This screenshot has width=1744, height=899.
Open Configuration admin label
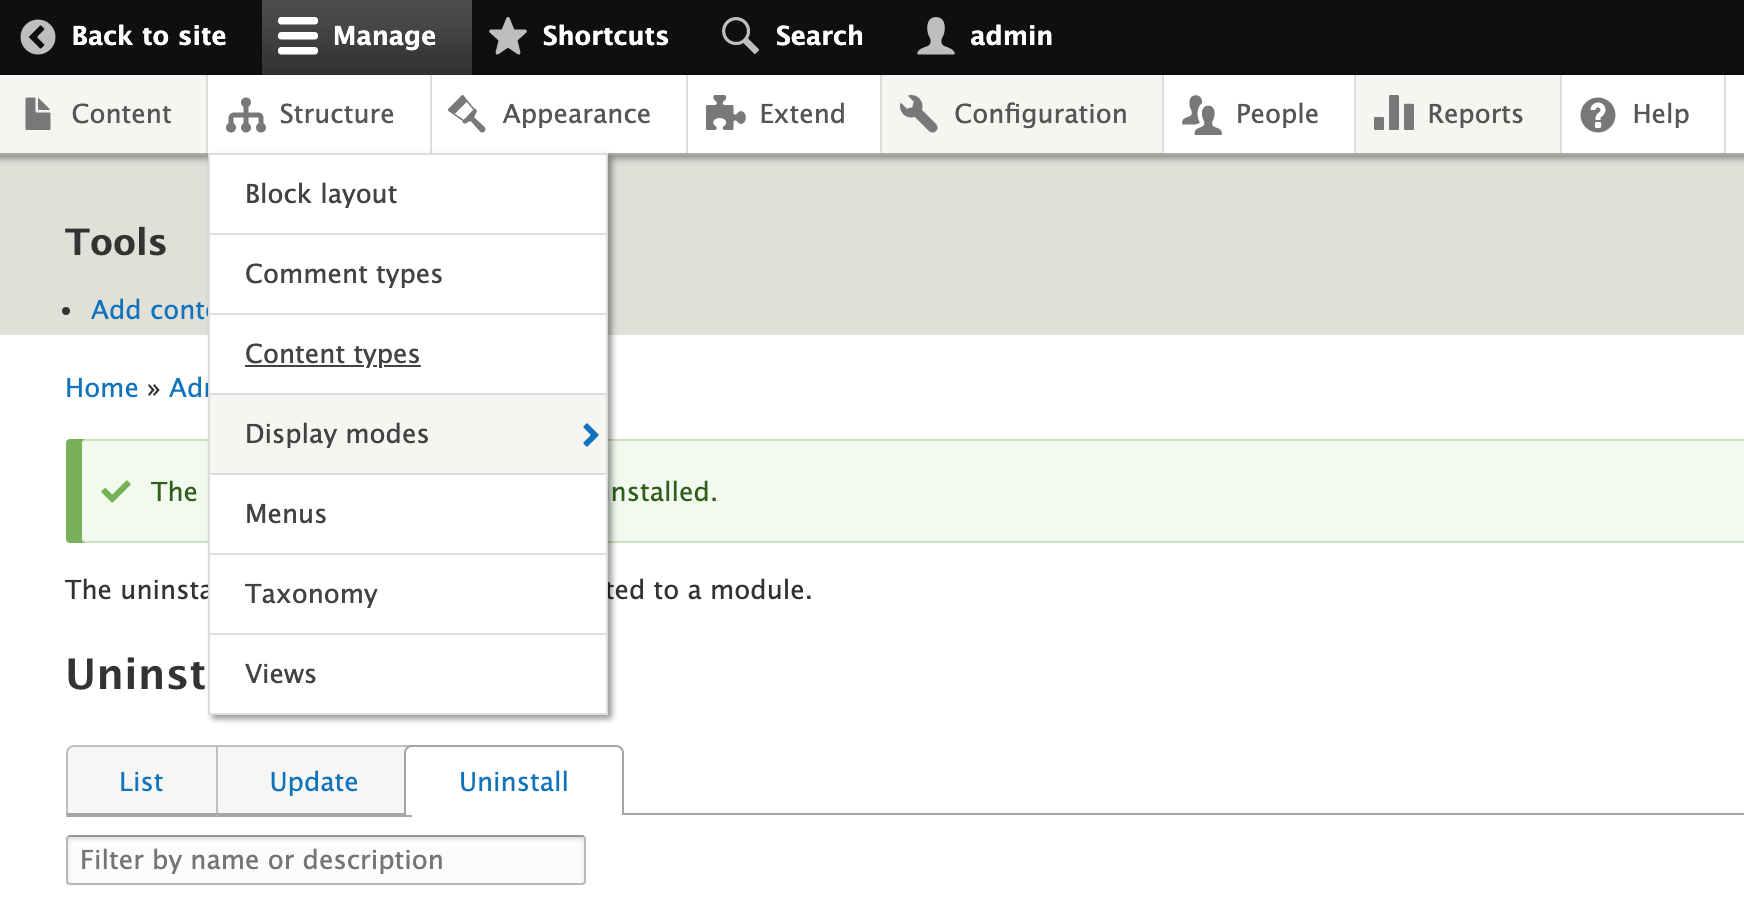pyautogui.click(x=1040, y=114)
